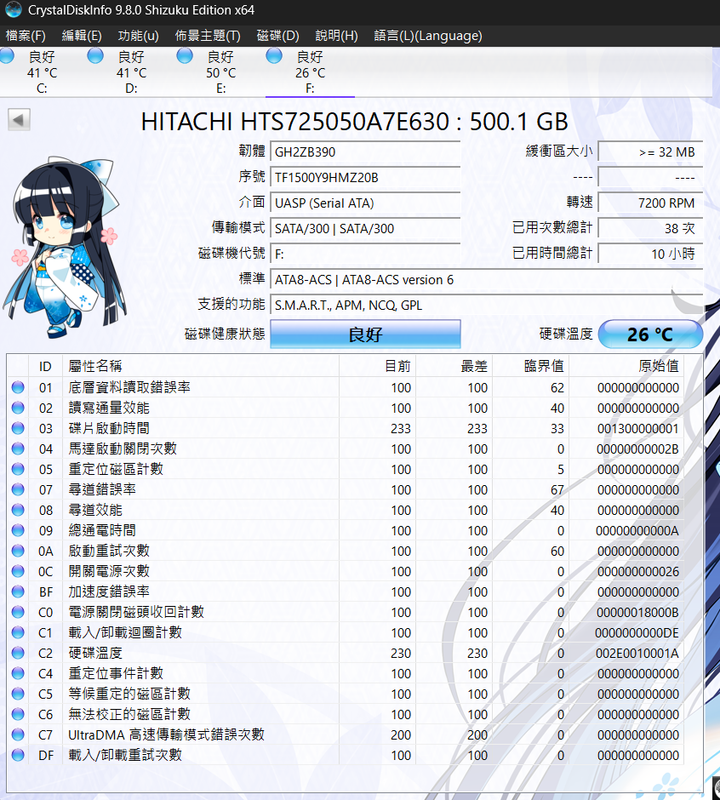The height and width of the screenshot is (800, 720).
Task: Select raw value 001300000001
Action: (638, 429)
